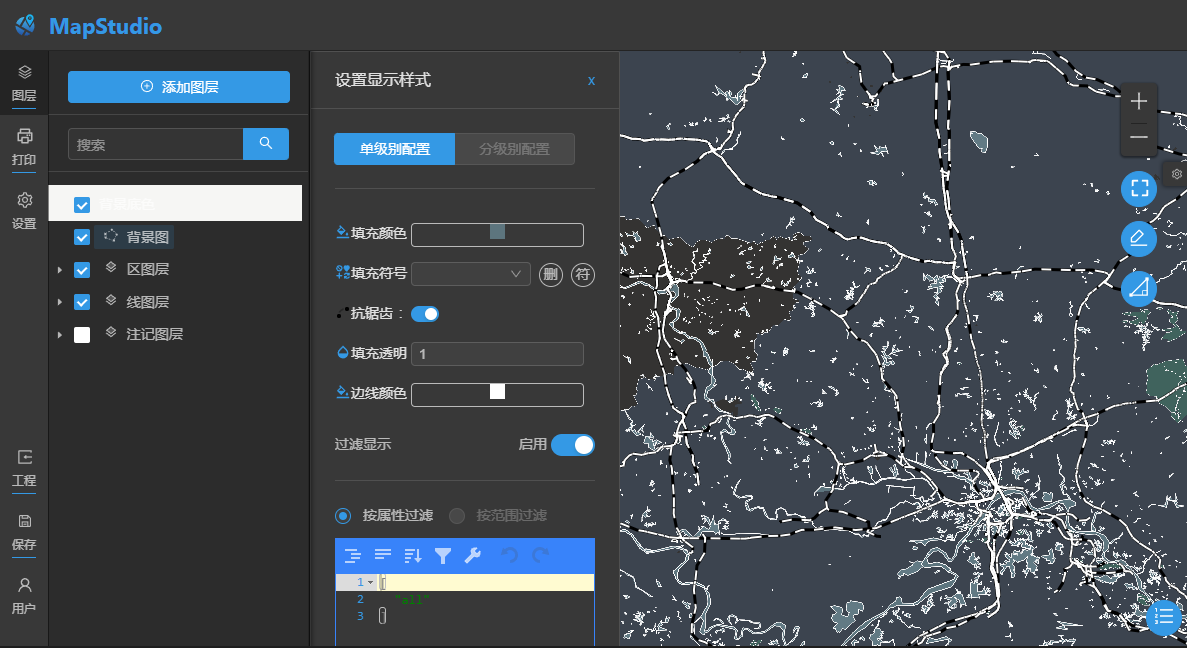The image size is (1187, 648).
Task: Open the 打印 print sidebar panel
Action: pos(24,148)
